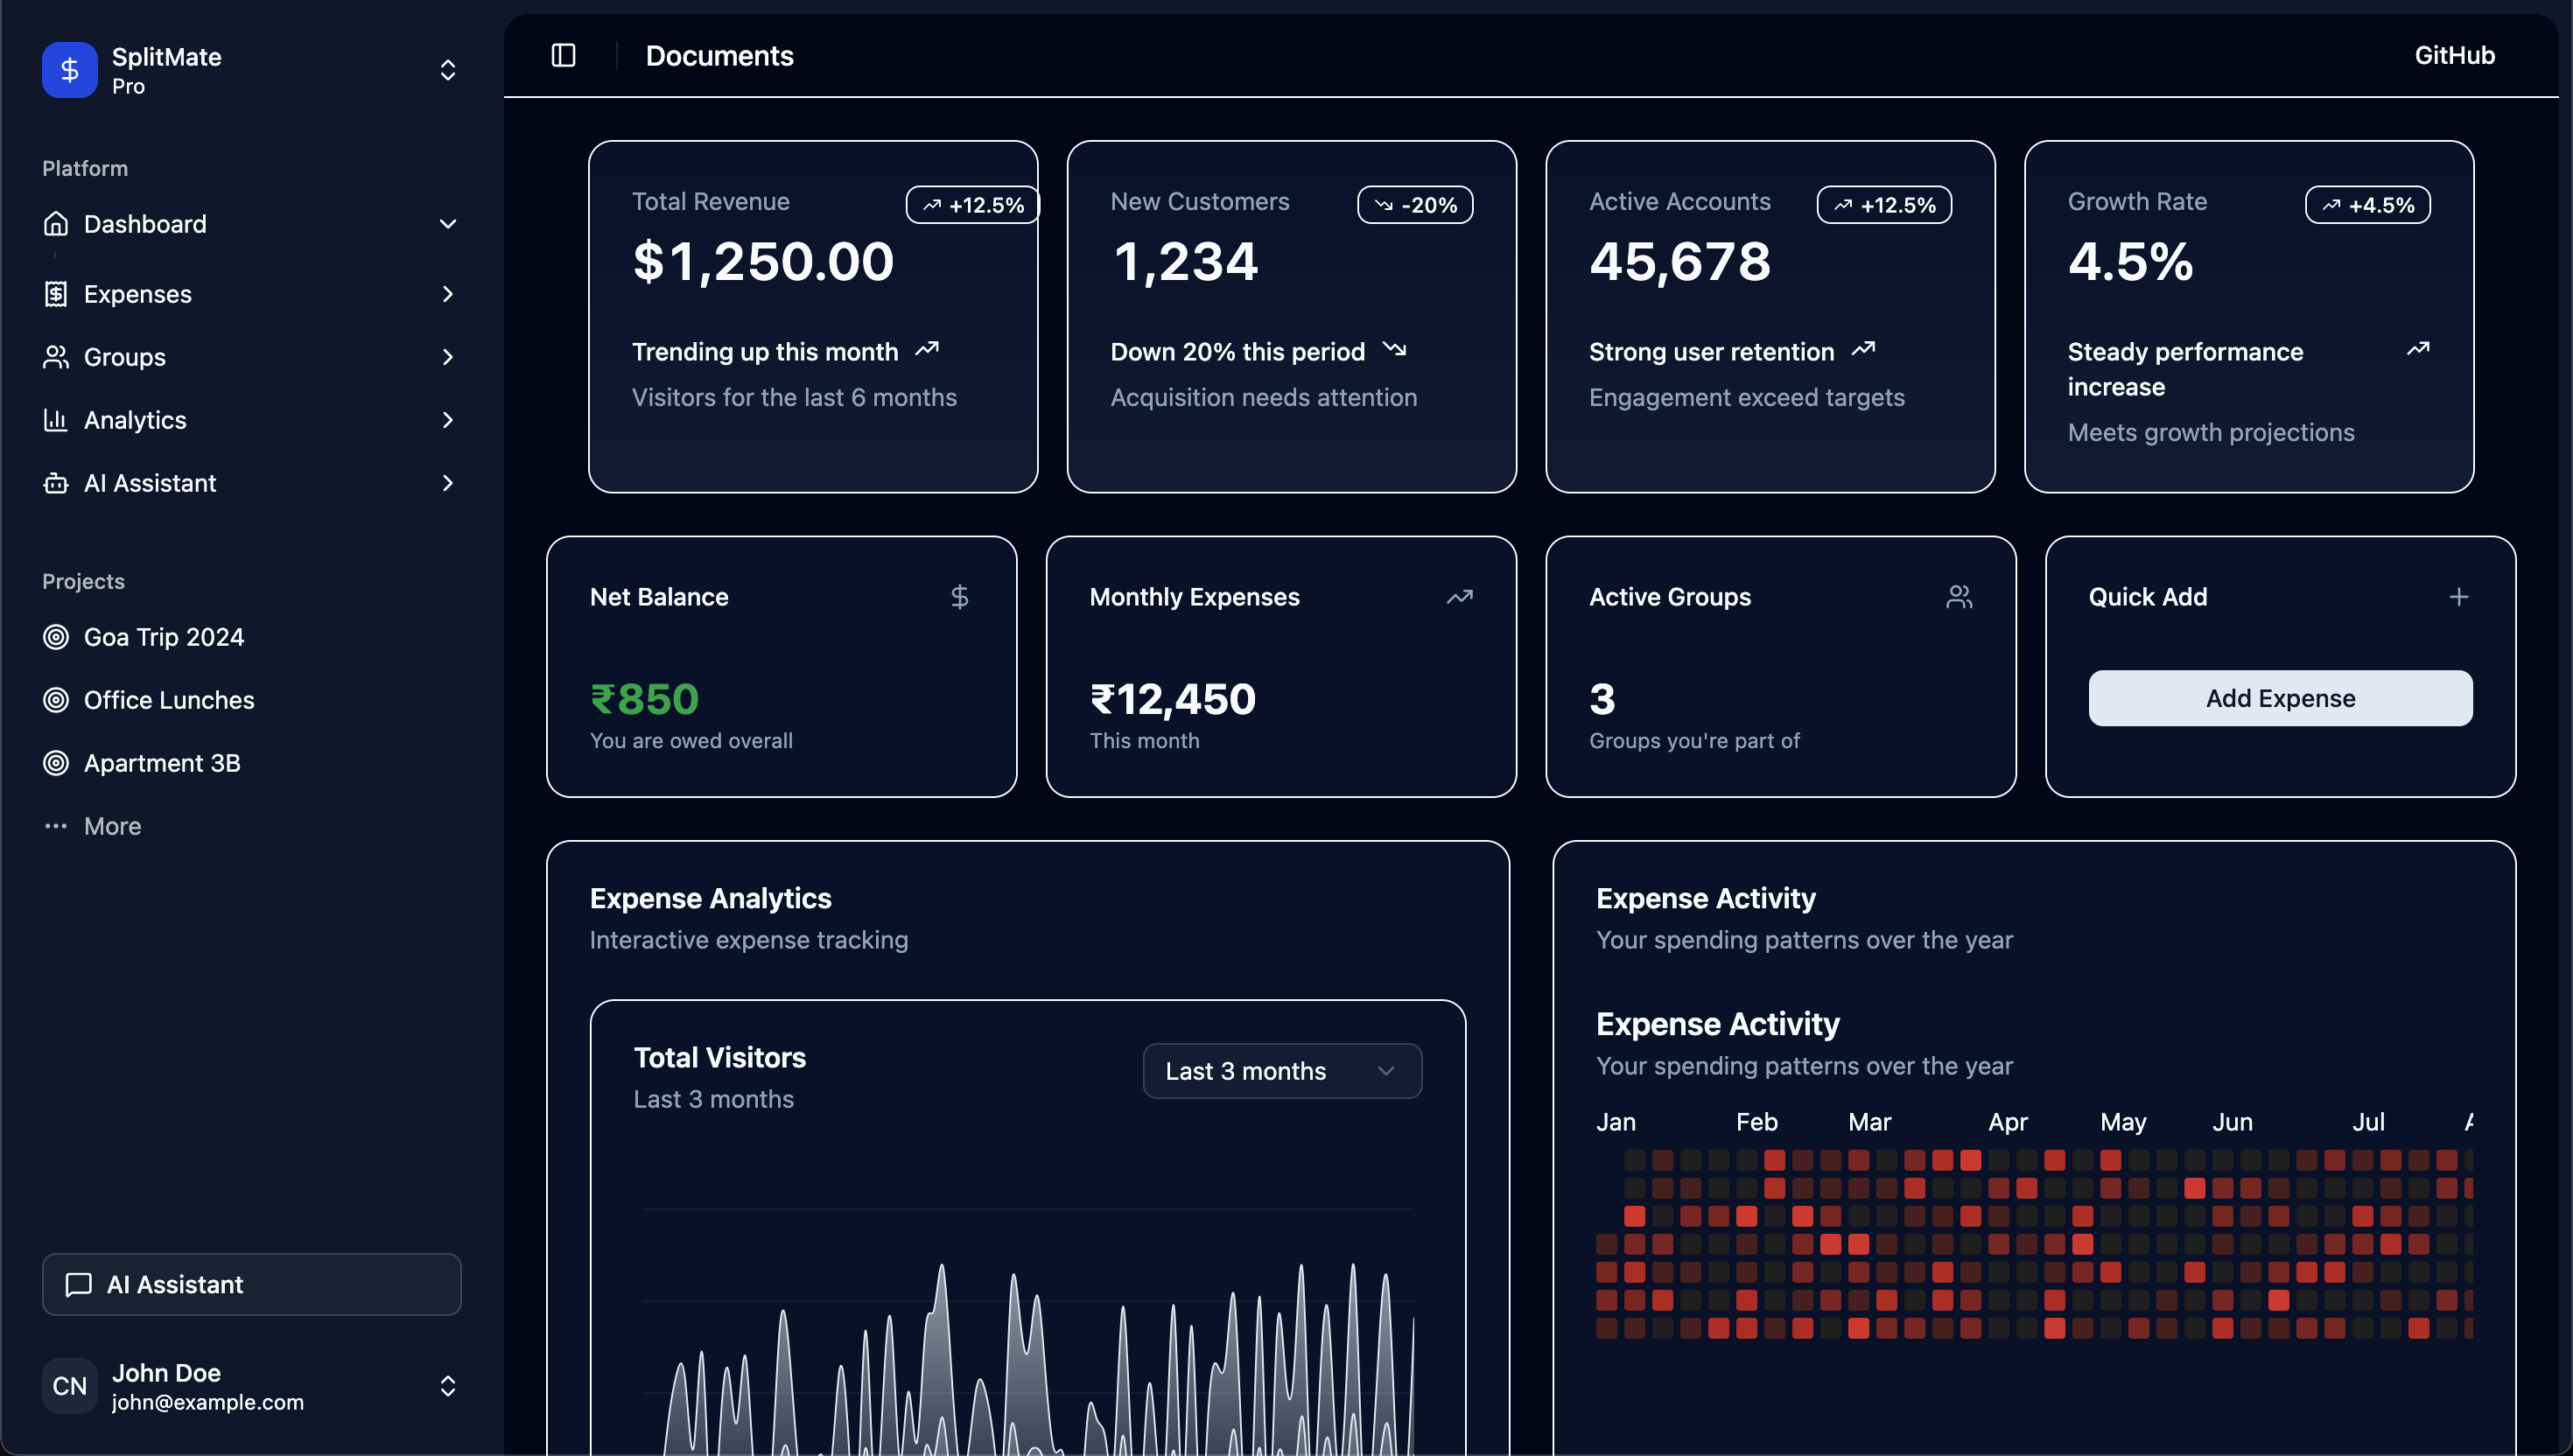The image size is (2573, 1456).
Task: Toggle the sidebar using the panel icon
Action: (x=563, y=56)
